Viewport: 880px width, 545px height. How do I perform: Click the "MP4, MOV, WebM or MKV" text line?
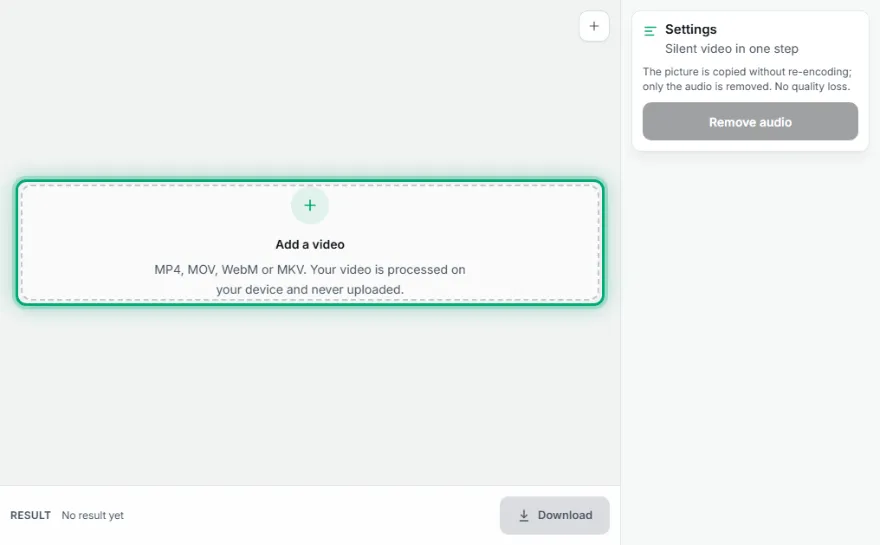click(310, 269)
